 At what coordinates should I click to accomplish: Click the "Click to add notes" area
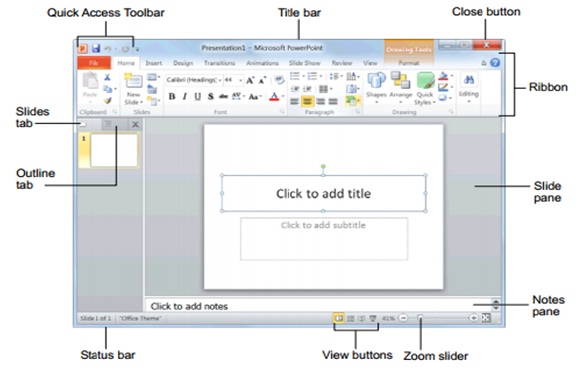coord(318,306)
